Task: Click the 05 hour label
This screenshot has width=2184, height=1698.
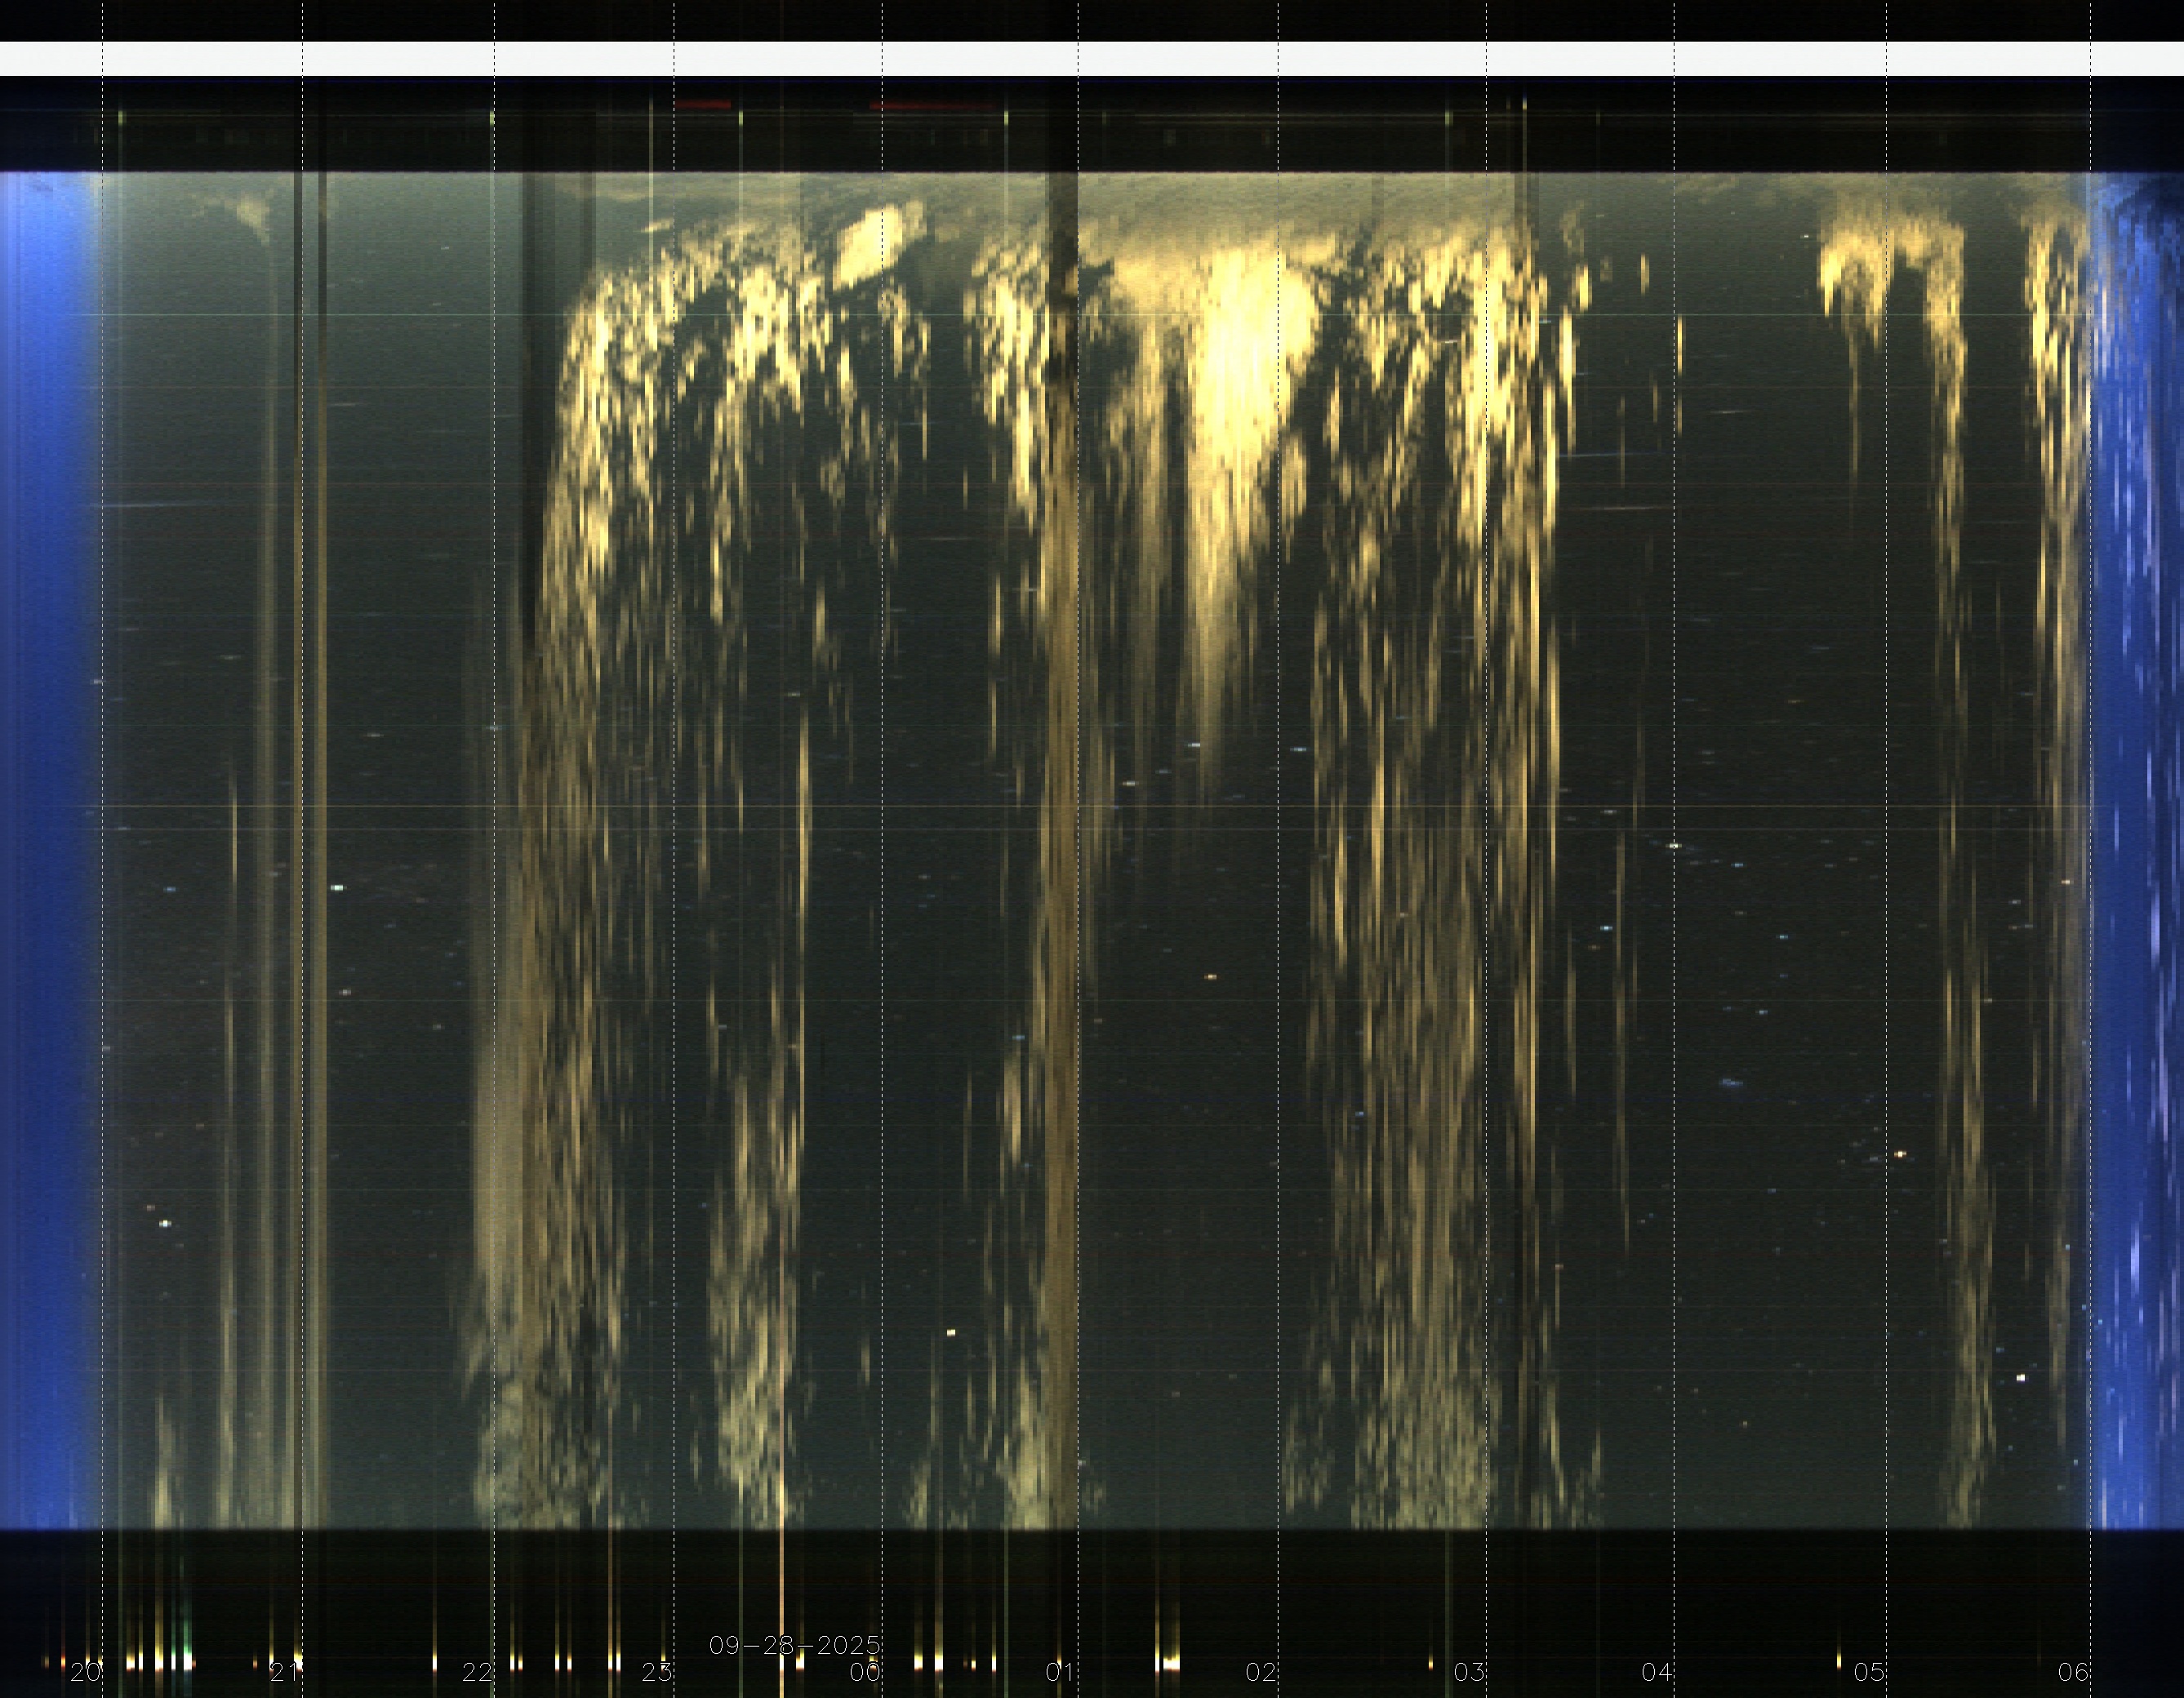Action: (1869, 1671)
